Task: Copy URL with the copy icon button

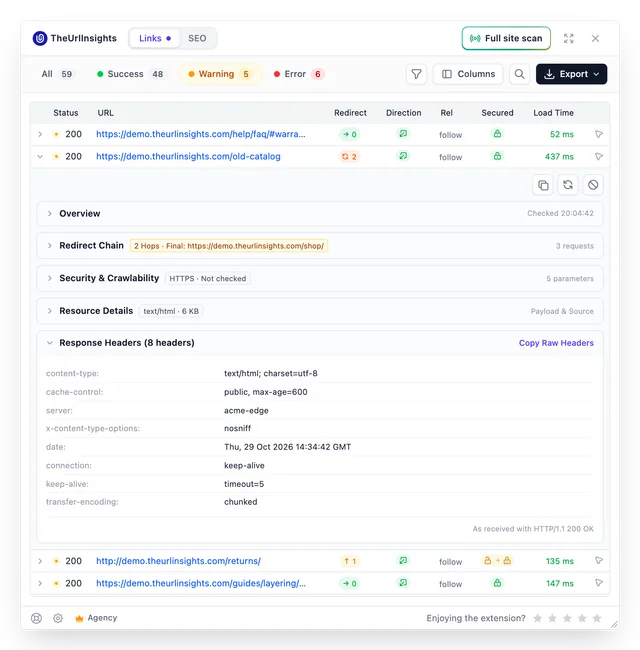Action: [x=543, y=185]
